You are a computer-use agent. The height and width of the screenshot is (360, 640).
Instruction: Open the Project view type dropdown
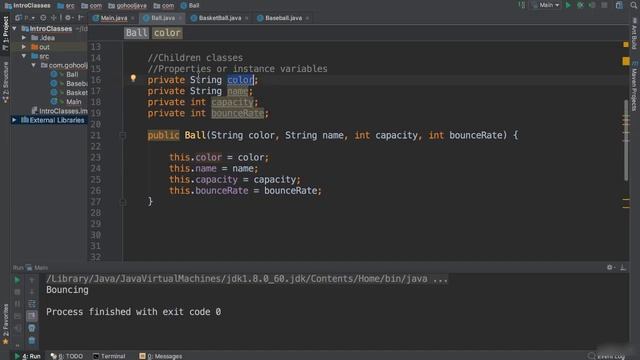click(x=24, y=18)
